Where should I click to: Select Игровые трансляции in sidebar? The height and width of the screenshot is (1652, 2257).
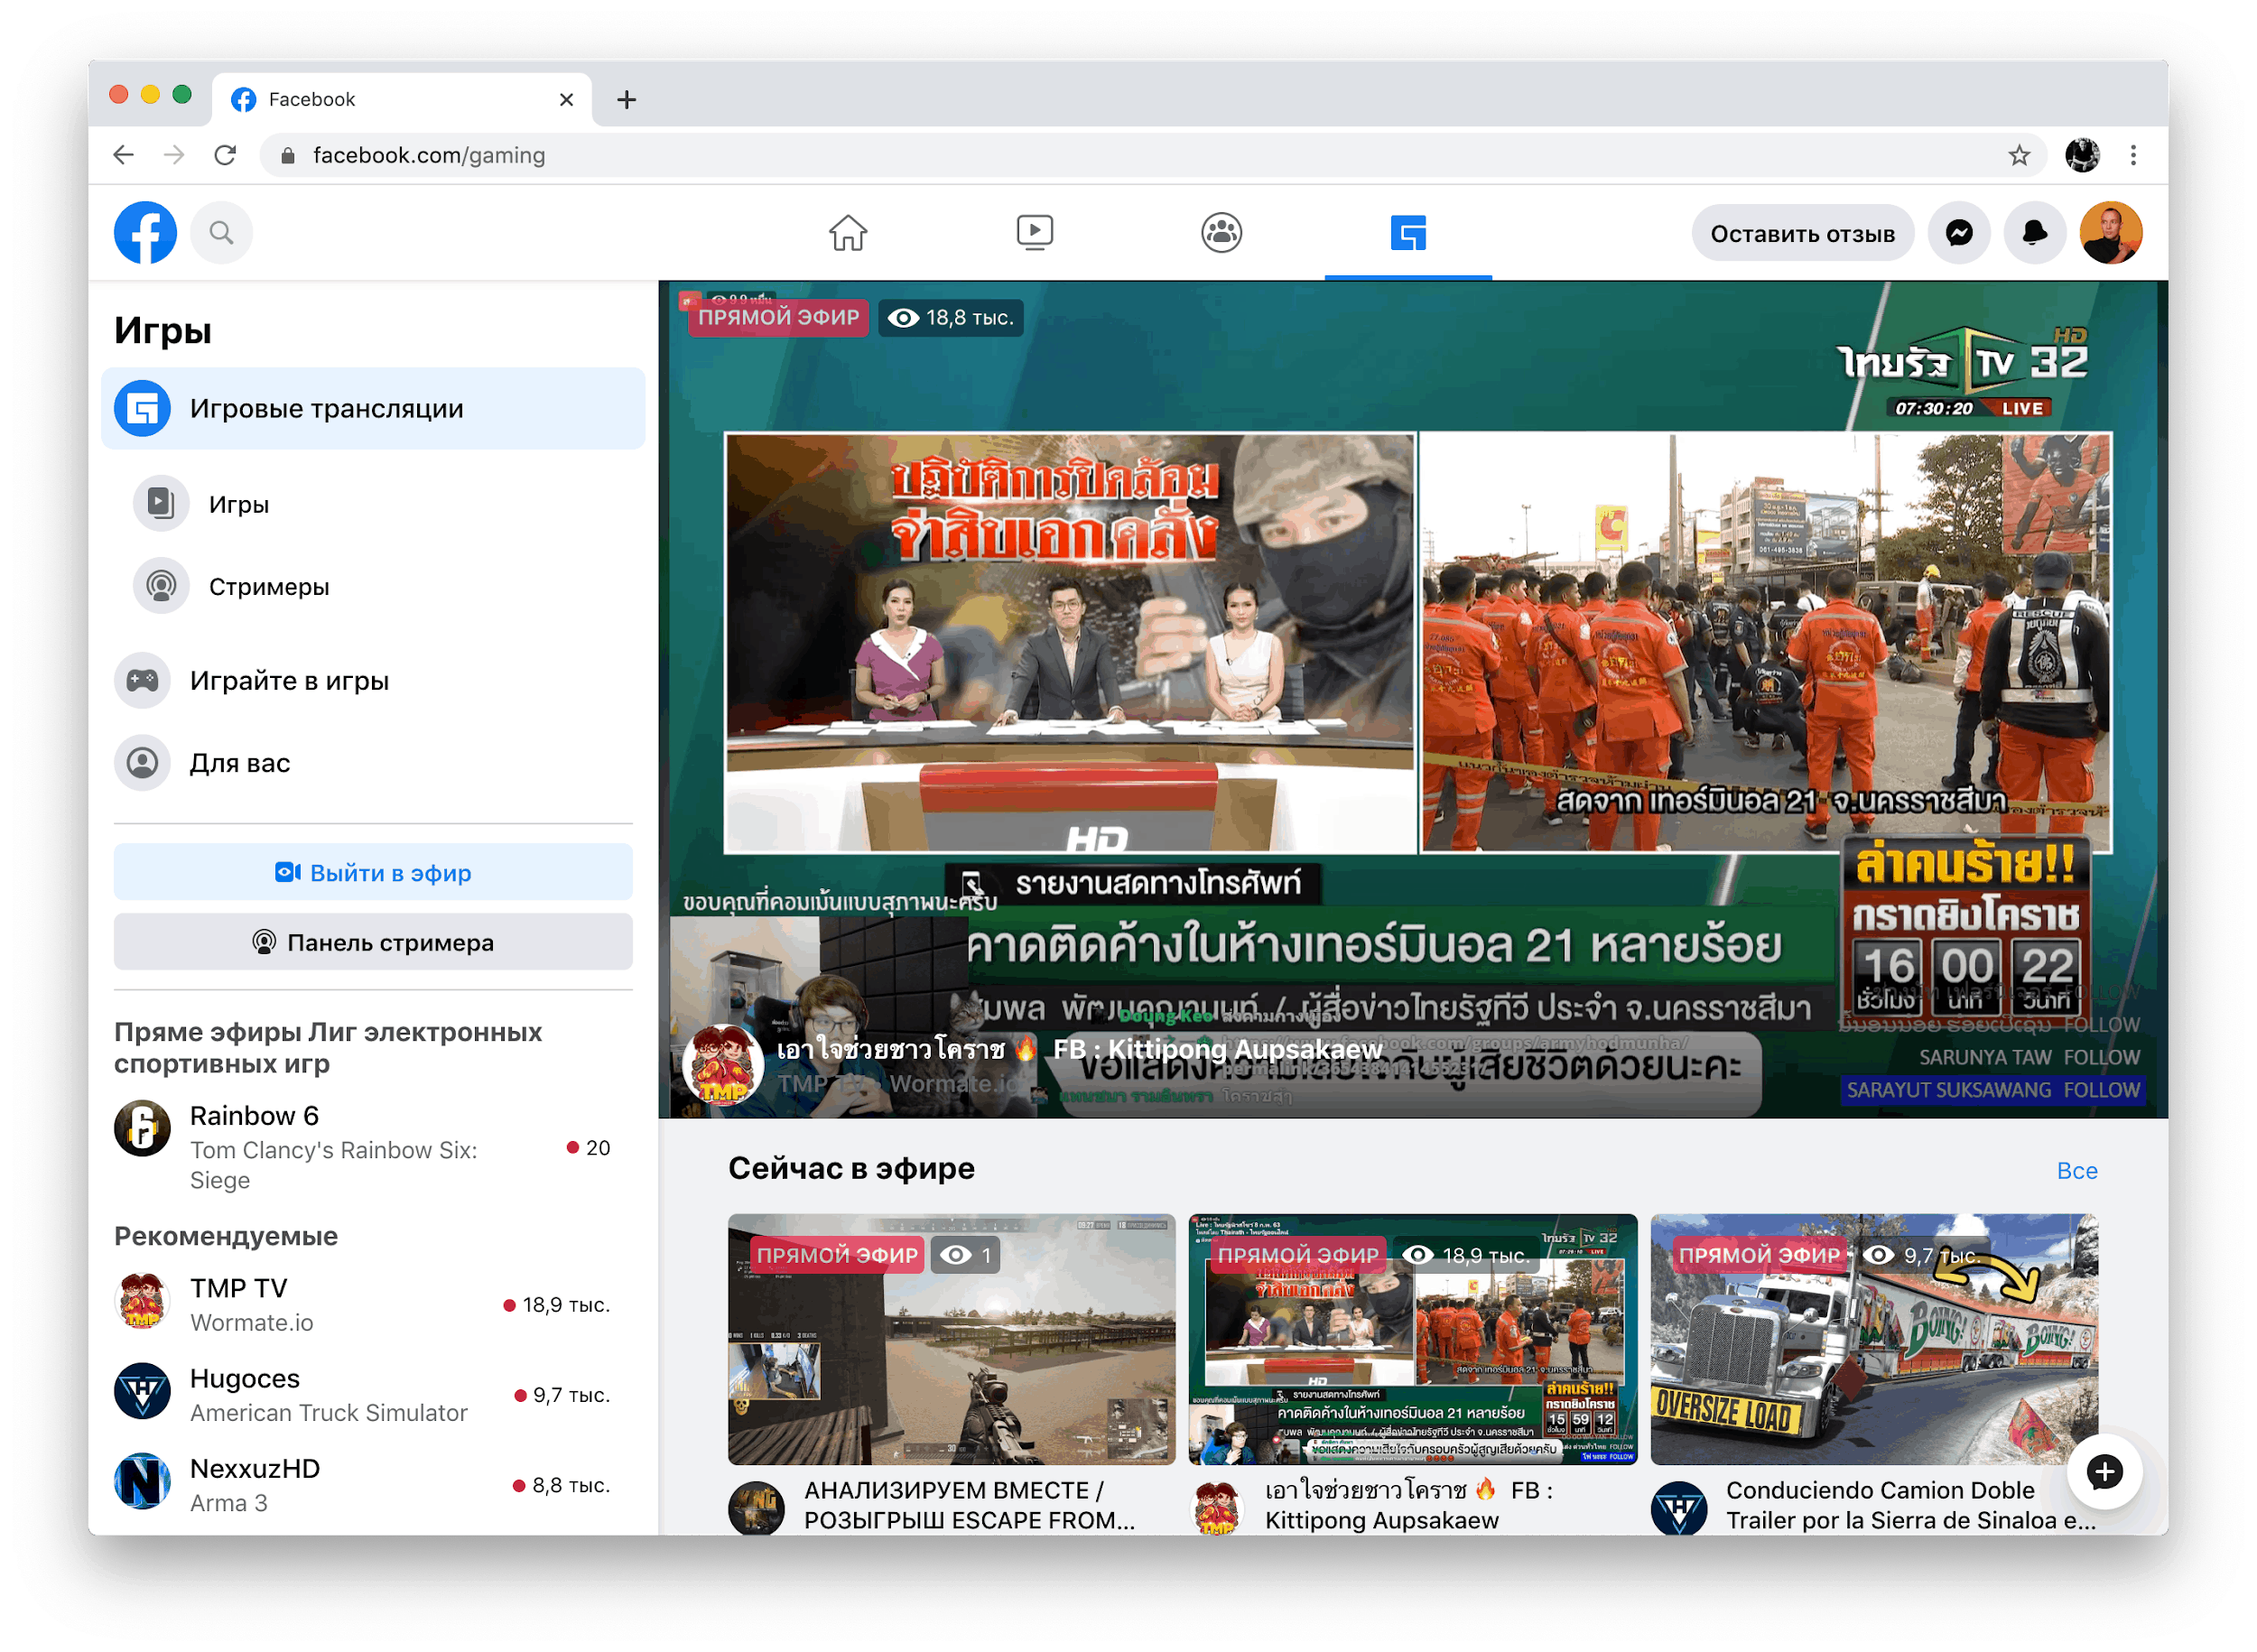[373, 408]
